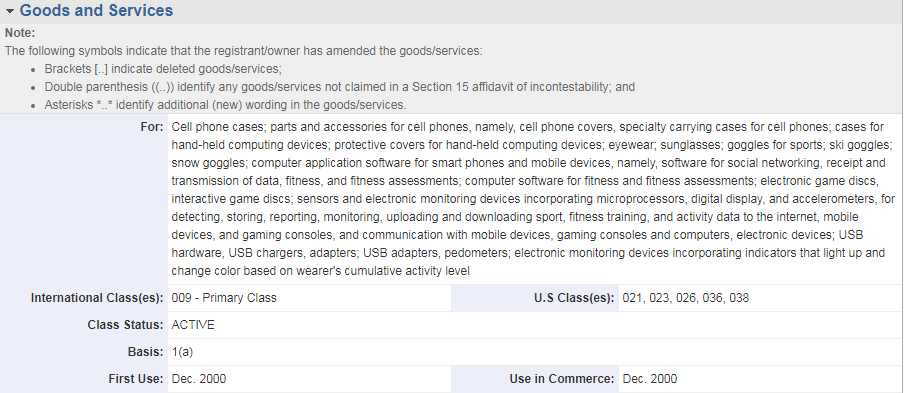
Task: Click the Note label text
Action: (20, 33)
